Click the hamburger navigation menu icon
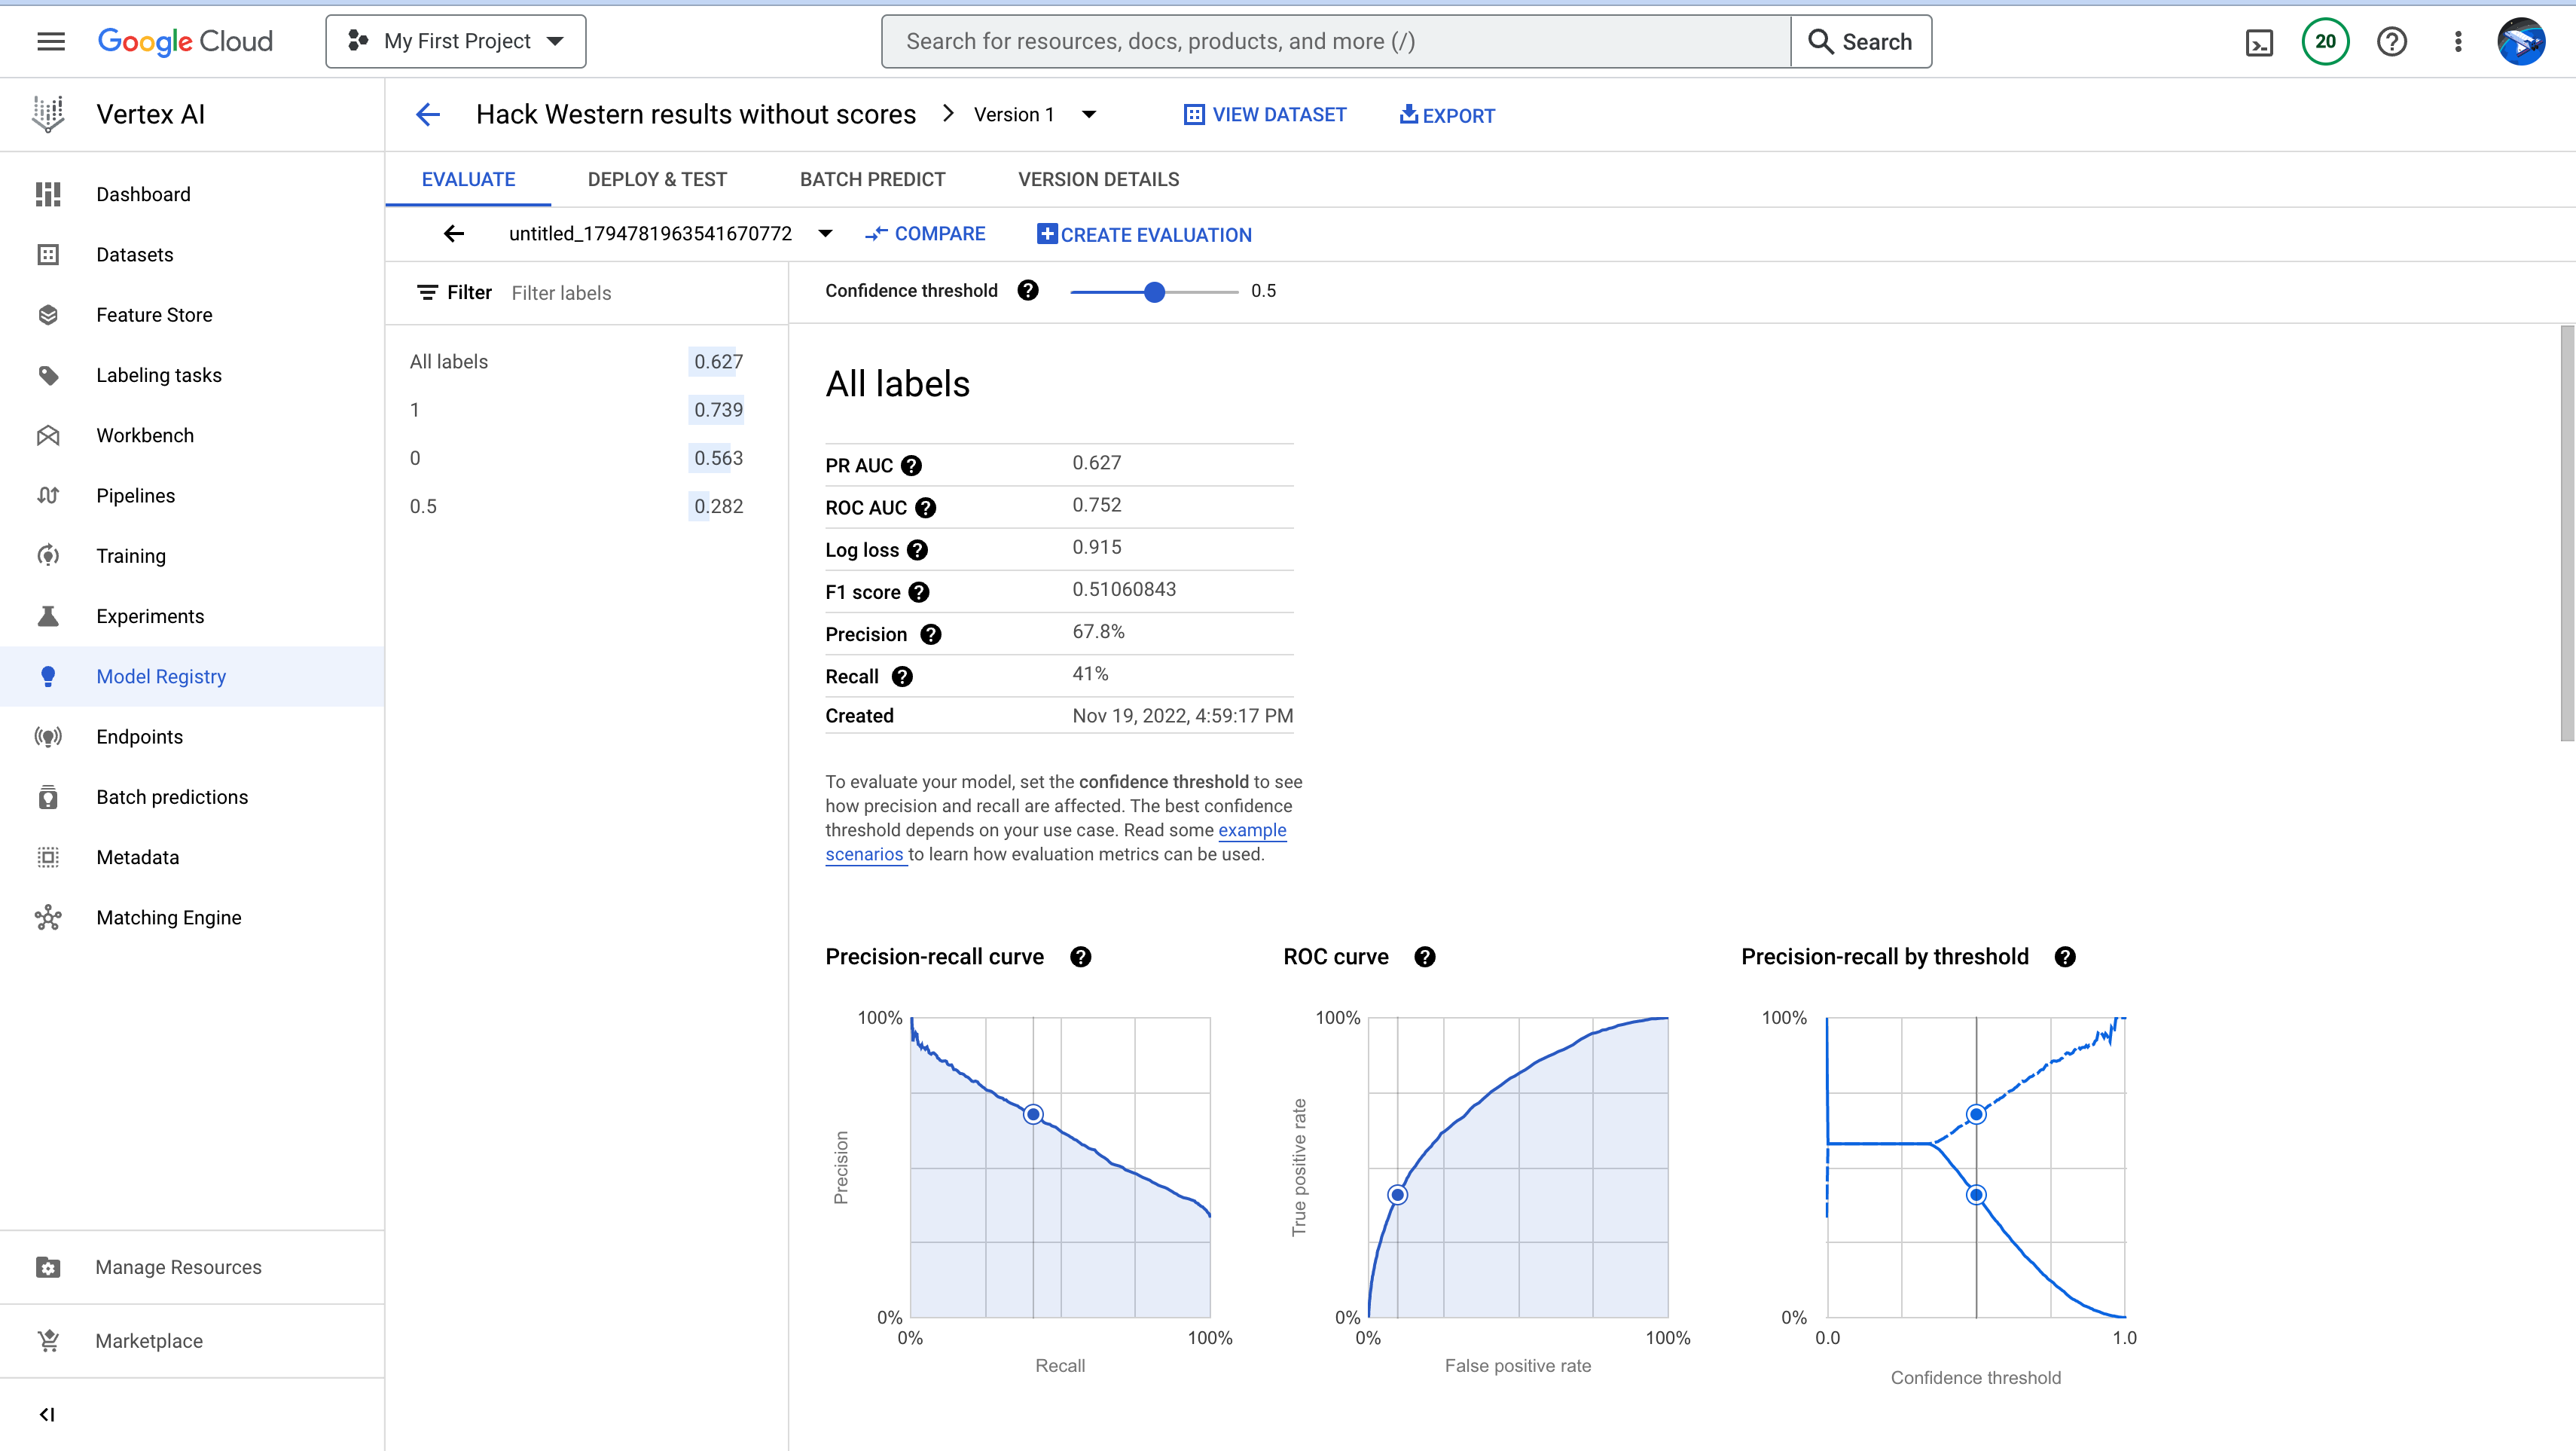The image size is (2576, 1451). (x=50, y=41)
